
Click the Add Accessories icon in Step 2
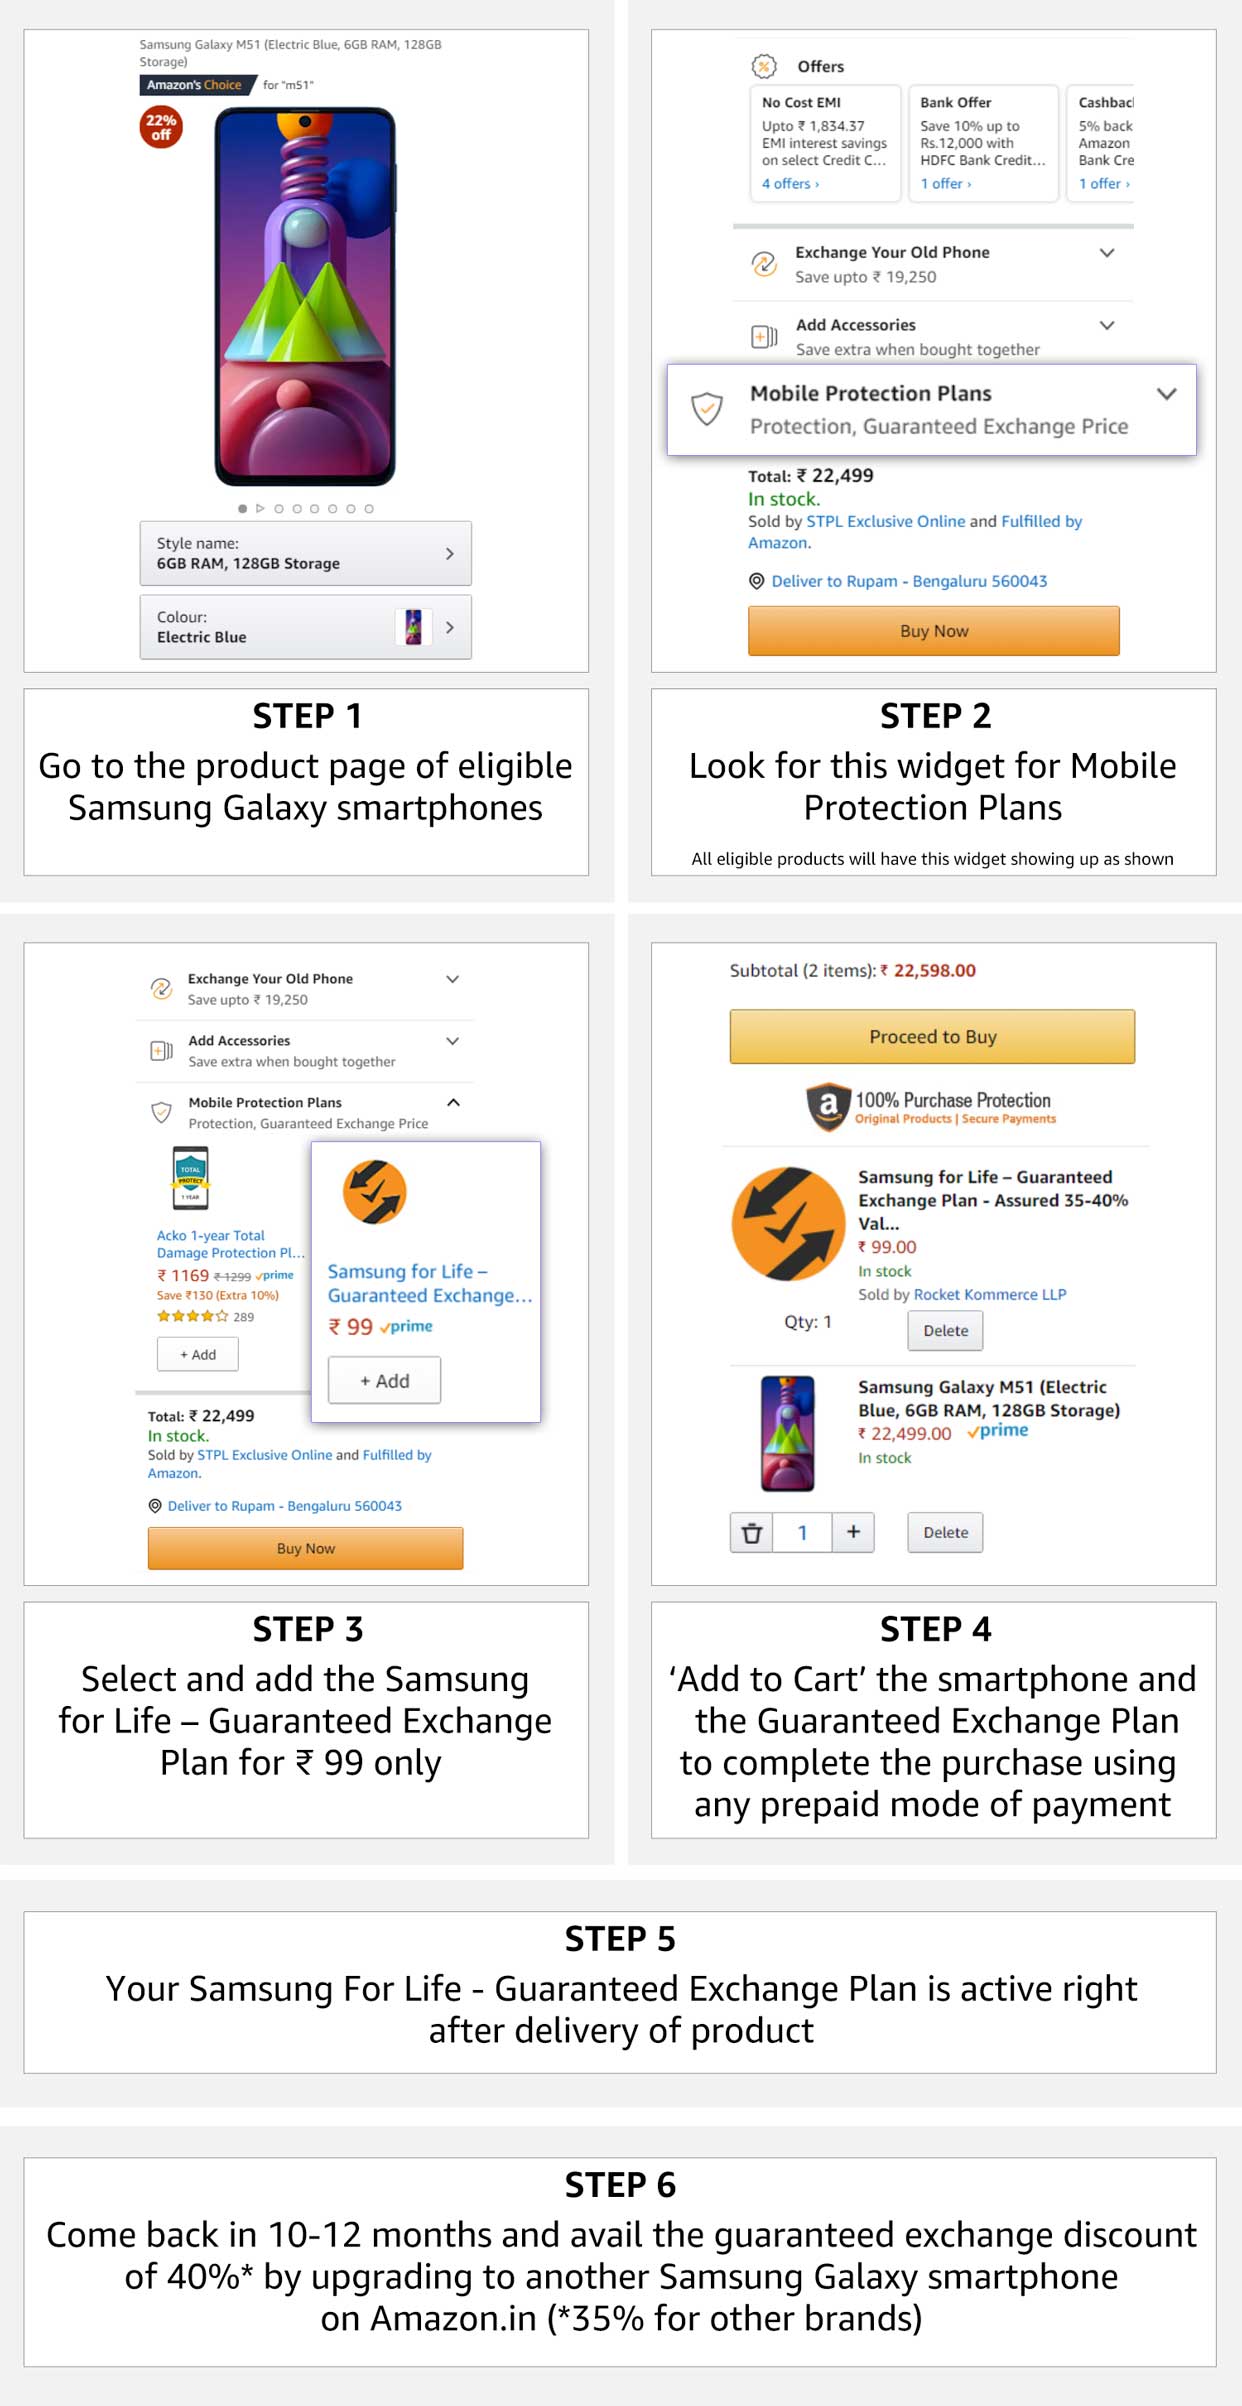[x=764, y=337]
